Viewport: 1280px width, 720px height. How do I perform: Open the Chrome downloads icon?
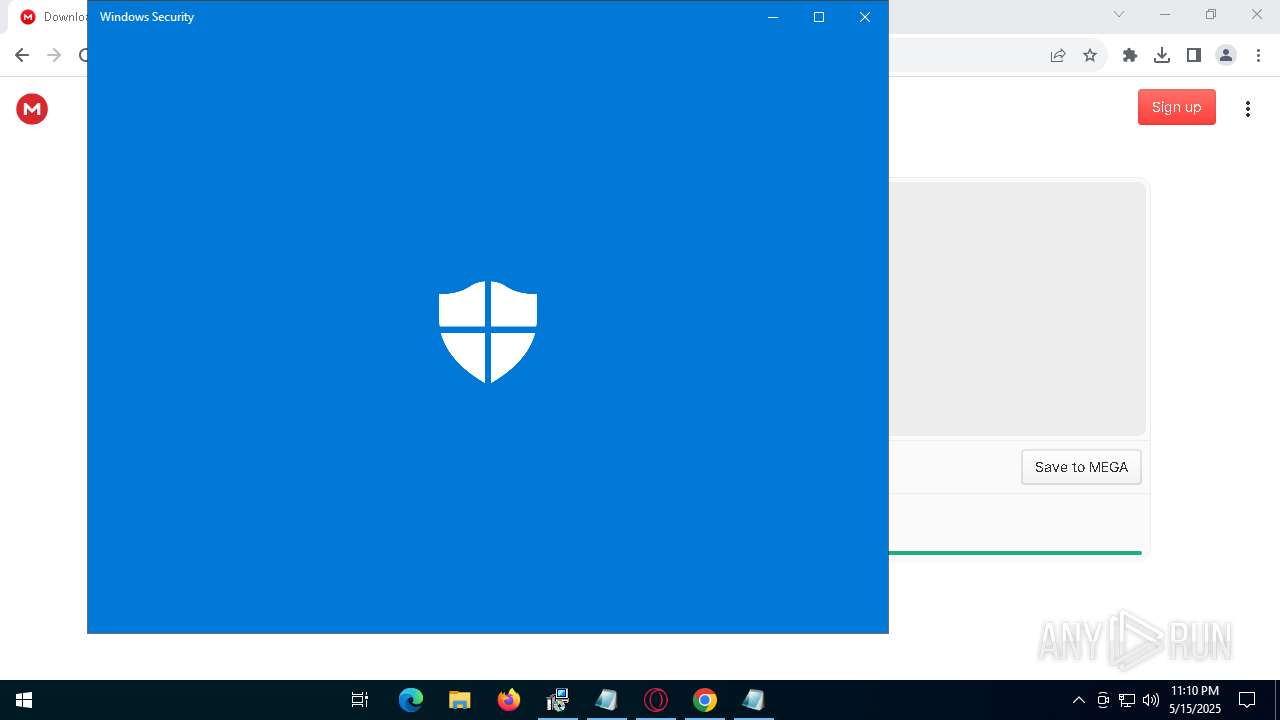(x=1162, y=55)
